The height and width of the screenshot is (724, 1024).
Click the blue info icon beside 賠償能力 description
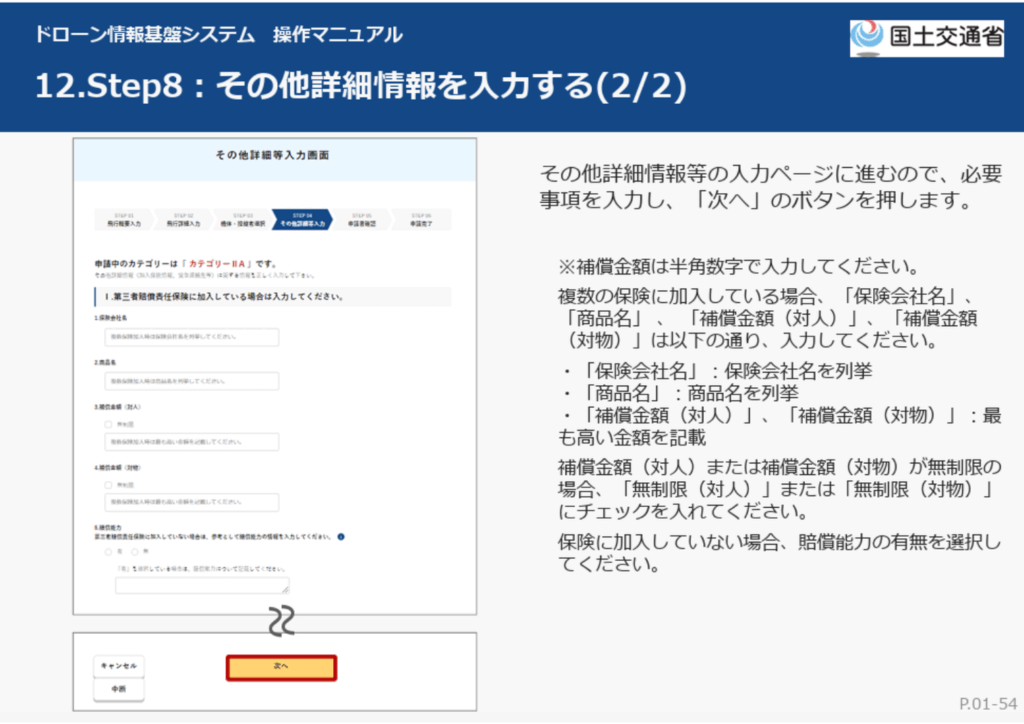pos(341,537)
